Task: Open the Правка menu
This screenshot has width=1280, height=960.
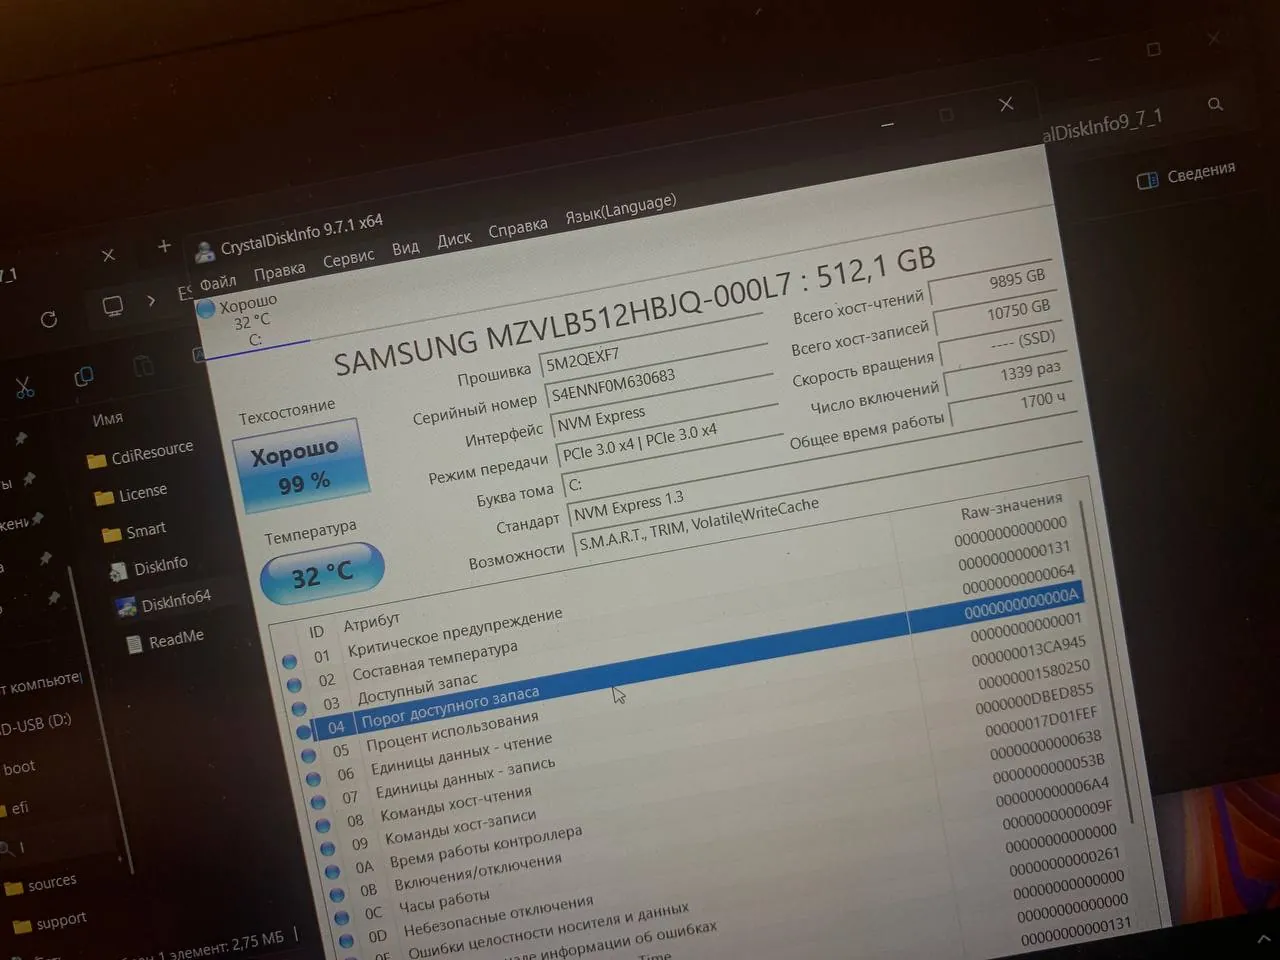Action: click(279, 271)
